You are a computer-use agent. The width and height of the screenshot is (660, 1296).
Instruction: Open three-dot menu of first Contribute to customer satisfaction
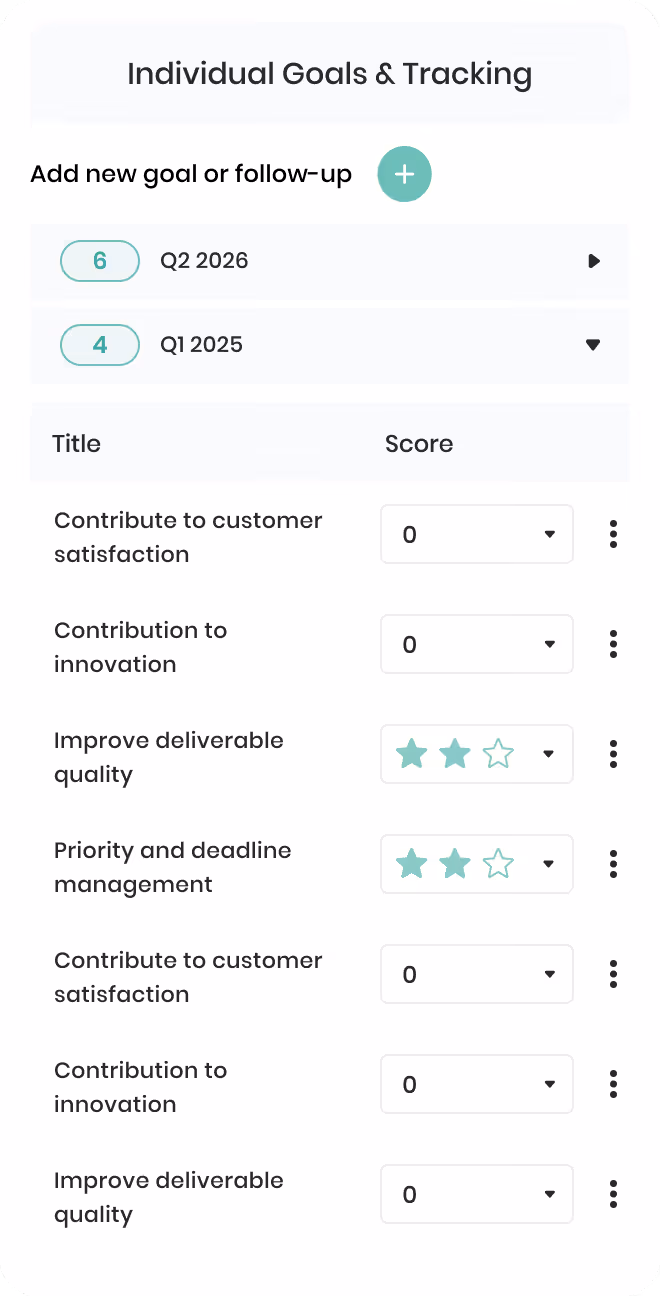(613, 534)
